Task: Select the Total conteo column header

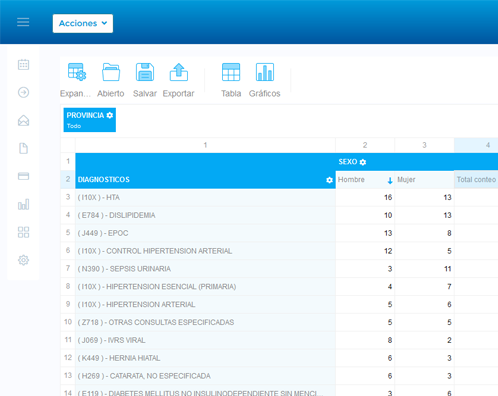Action: (x=476, y=180)
